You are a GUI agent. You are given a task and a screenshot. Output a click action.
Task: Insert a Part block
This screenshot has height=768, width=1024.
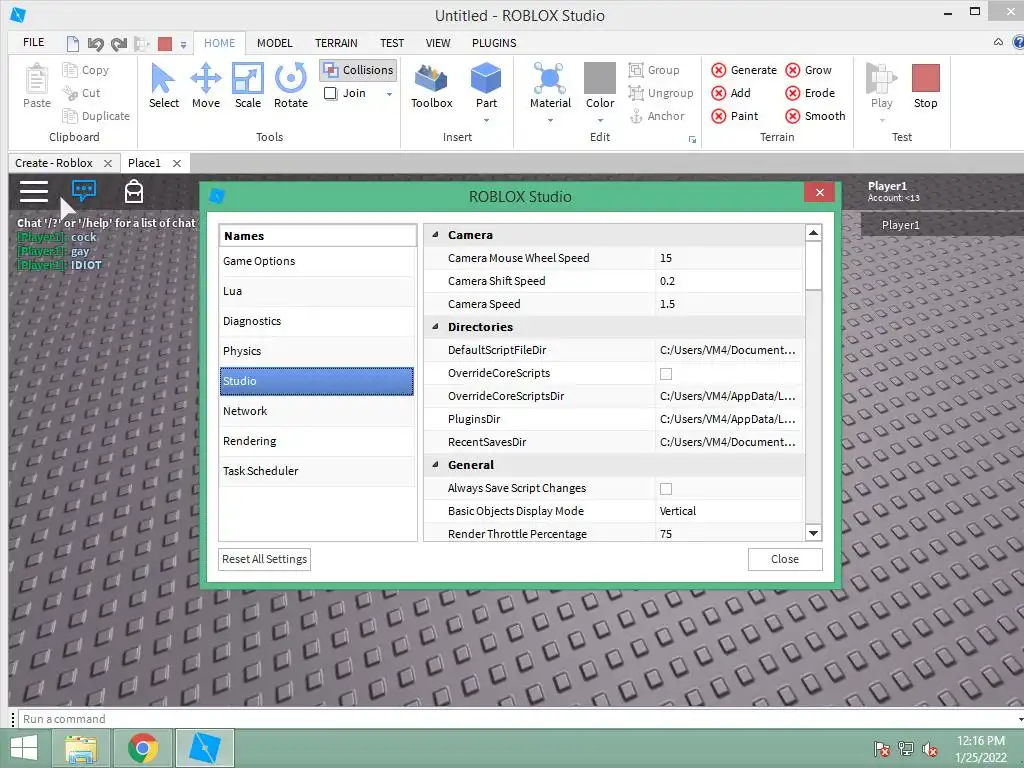pos(486,78)
